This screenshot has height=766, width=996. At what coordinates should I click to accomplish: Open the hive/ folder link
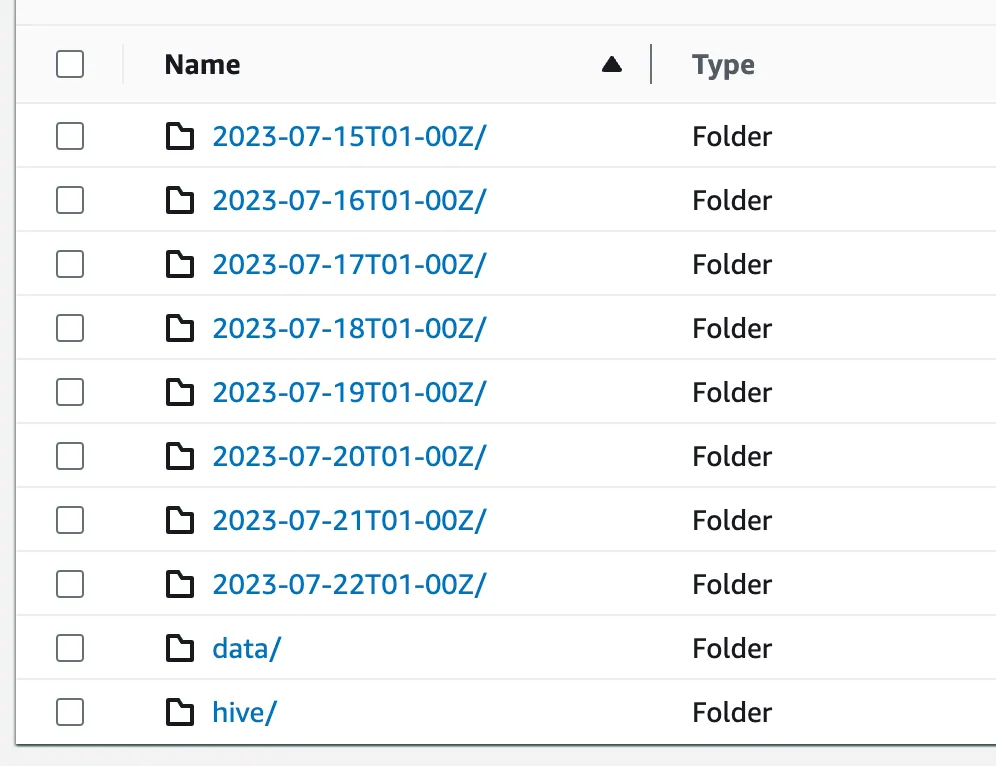pos(243,712)
